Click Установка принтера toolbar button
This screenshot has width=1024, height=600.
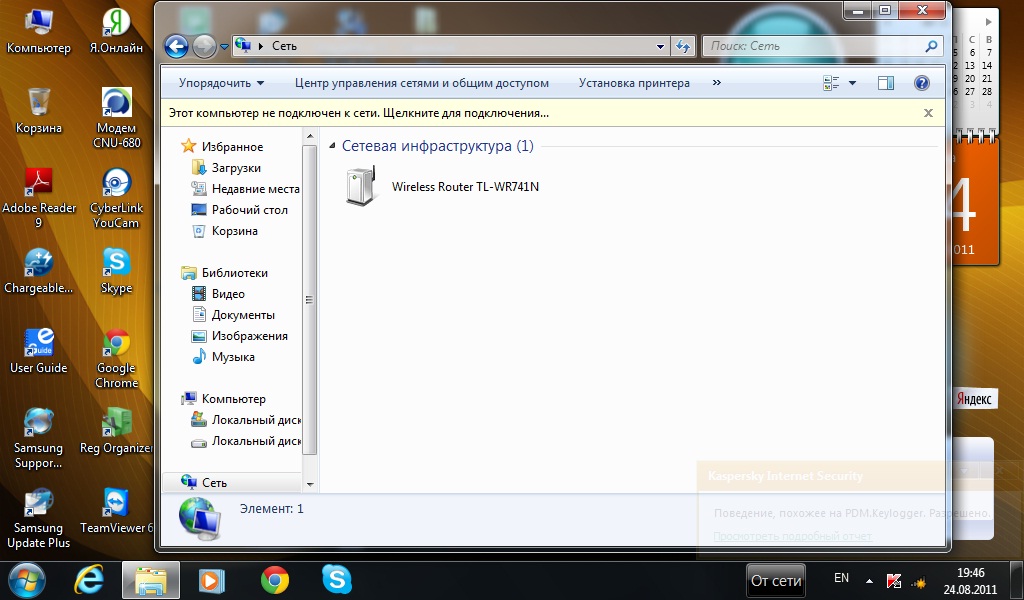click(x=634, y=83)
